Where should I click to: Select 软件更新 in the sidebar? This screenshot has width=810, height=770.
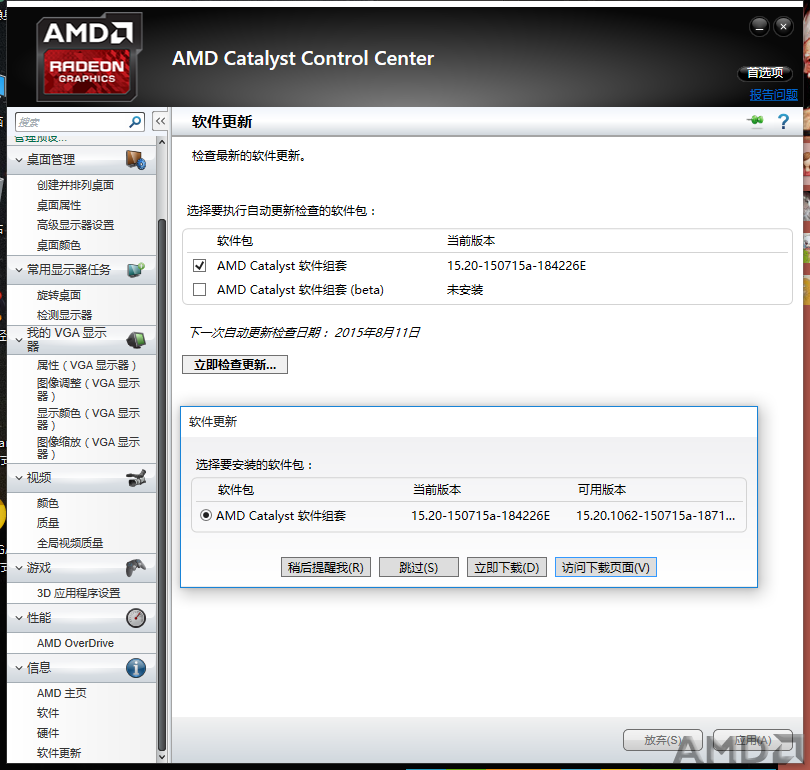coord(59,753)
